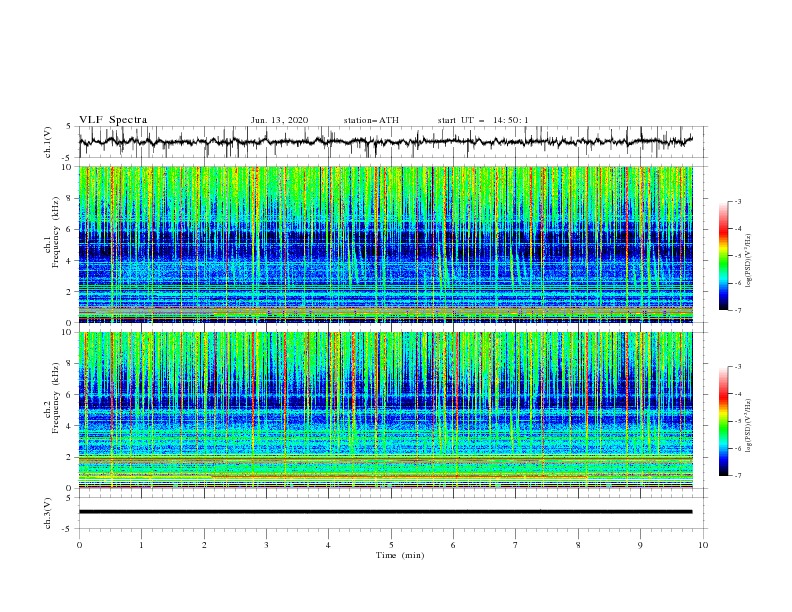Click the 'station=ATH' label

[x=371, y=120]
